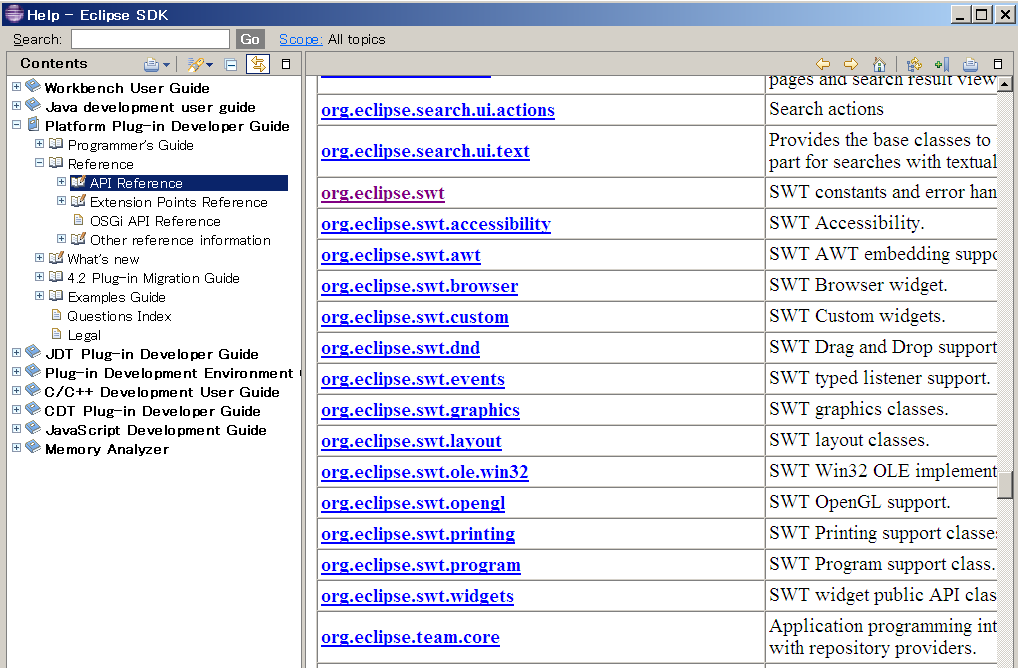Select 4.2 Plug-in Migration Guide
Viewport: 1018px width, 668px height.
point(153,278)
